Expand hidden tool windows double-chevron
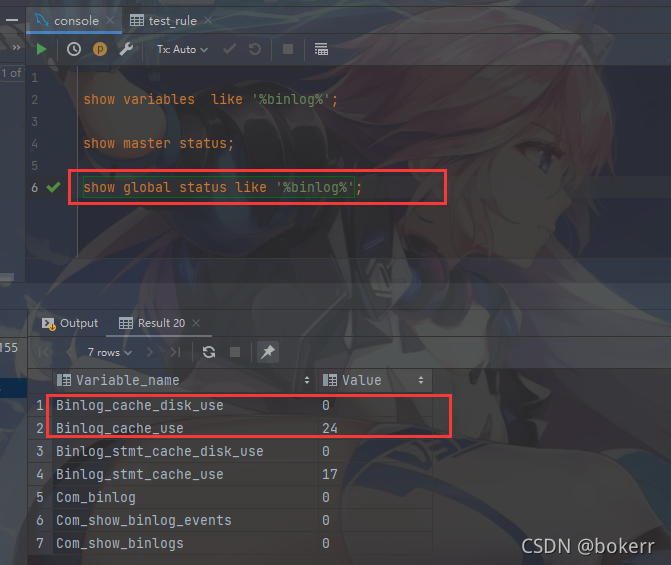The width and height of the screenshot is (671, 565). pos(16,48)
